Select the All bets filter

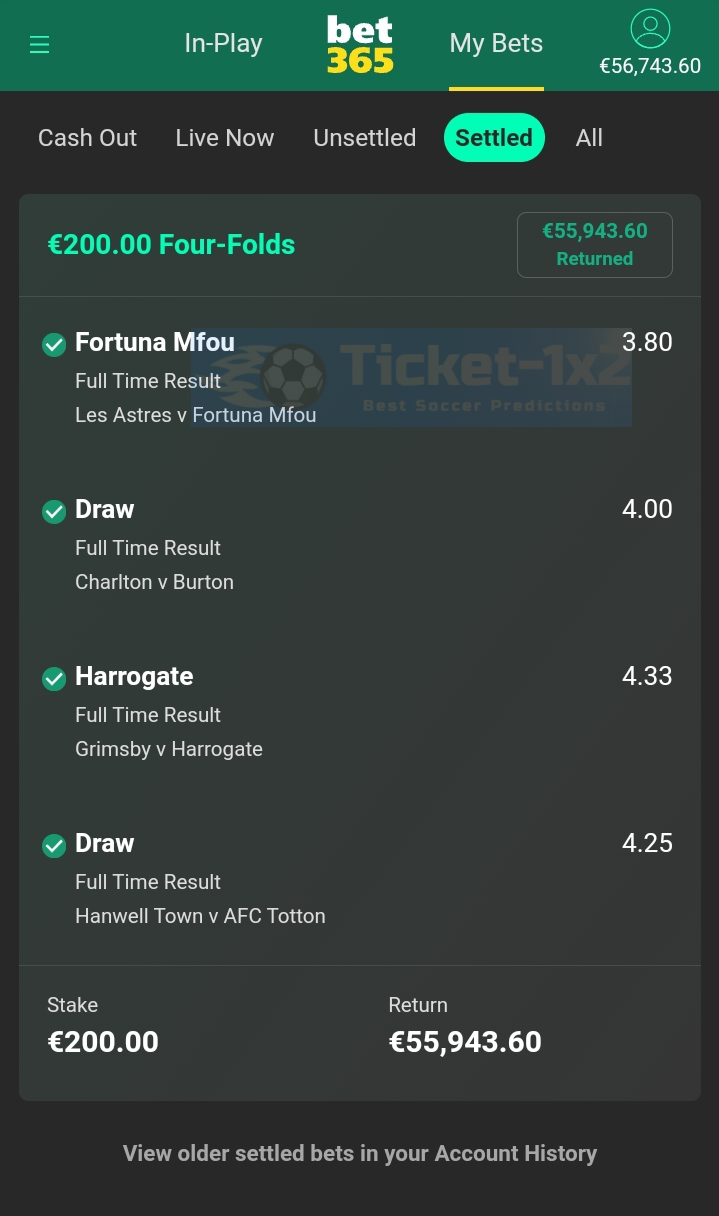click(589, 138)
